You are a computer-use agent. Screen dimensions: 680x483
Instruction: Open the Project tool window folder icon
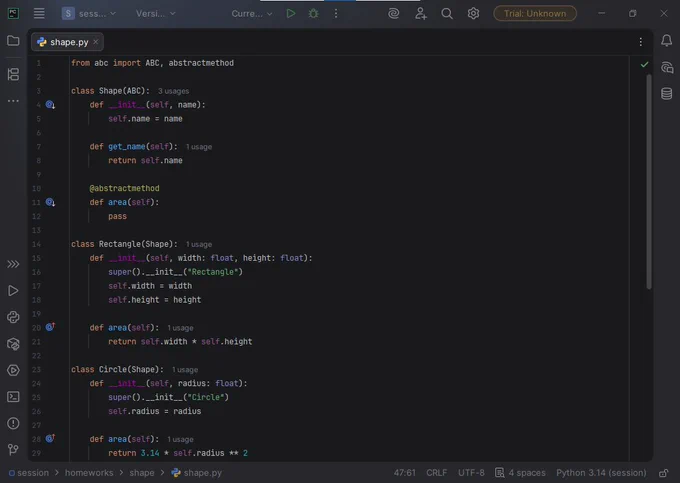pos(13,41)
